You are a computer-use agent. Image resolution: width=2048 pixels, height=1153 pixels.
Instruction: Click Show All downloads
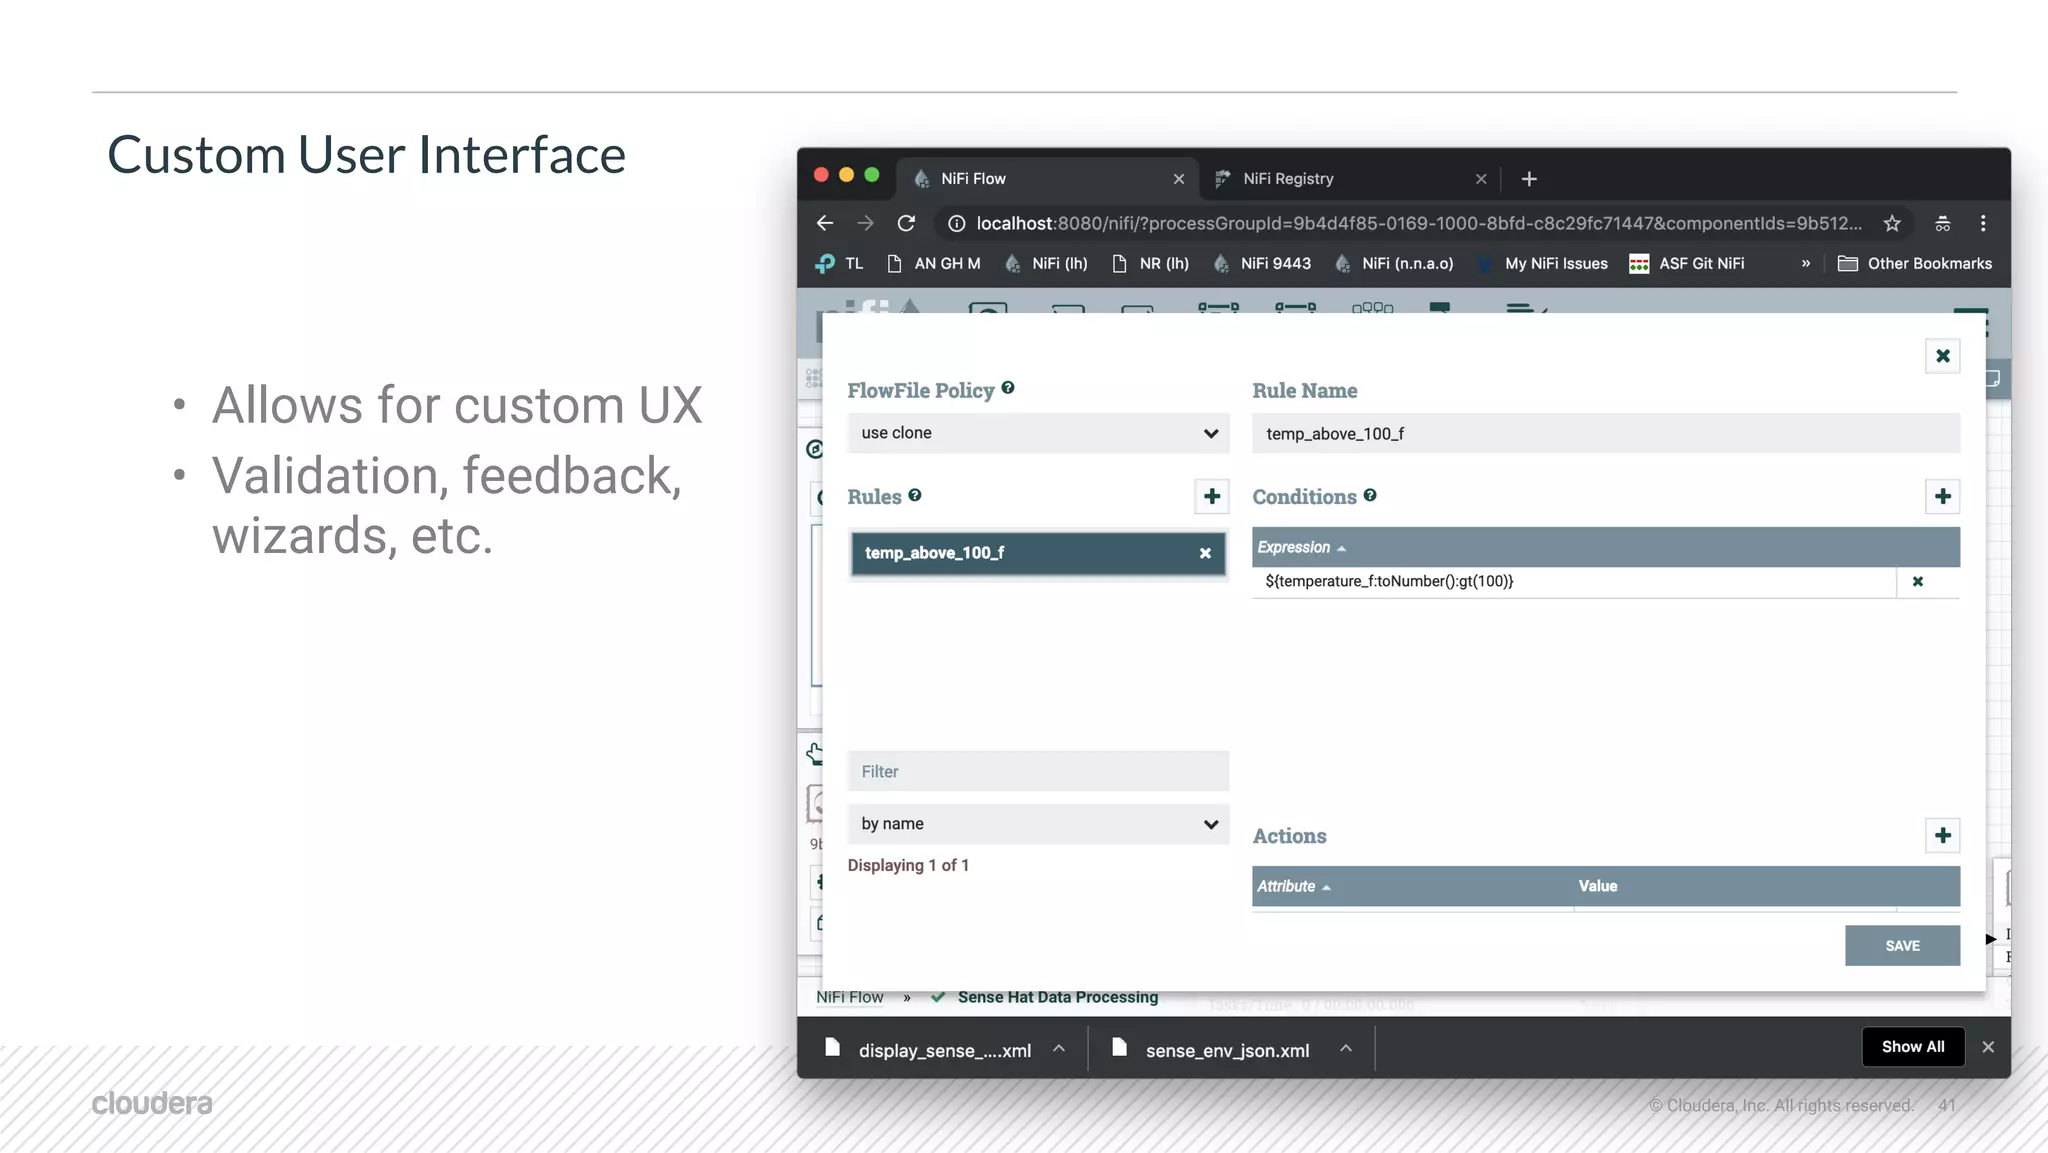point(1913,1047)
